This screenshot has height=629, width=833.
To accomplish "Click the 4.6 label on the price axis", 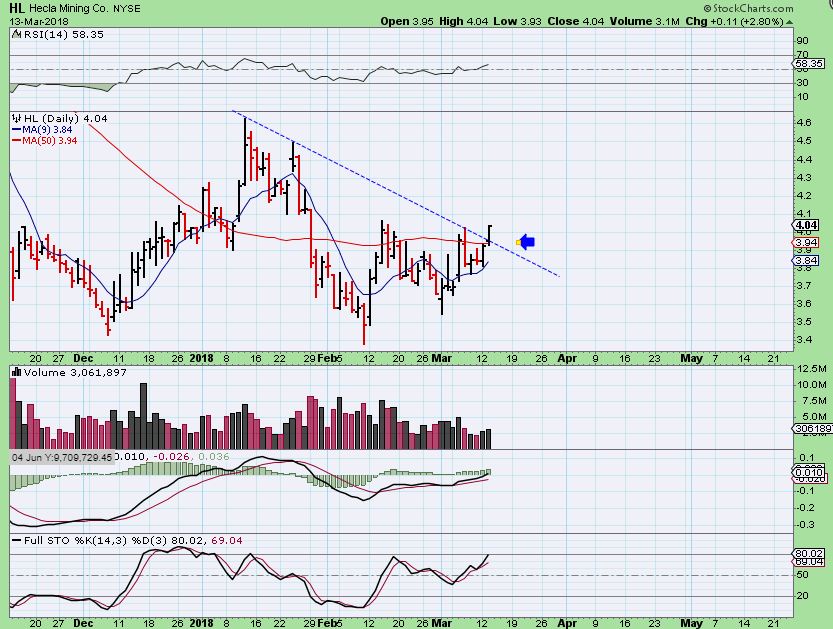I will [804, 123].
